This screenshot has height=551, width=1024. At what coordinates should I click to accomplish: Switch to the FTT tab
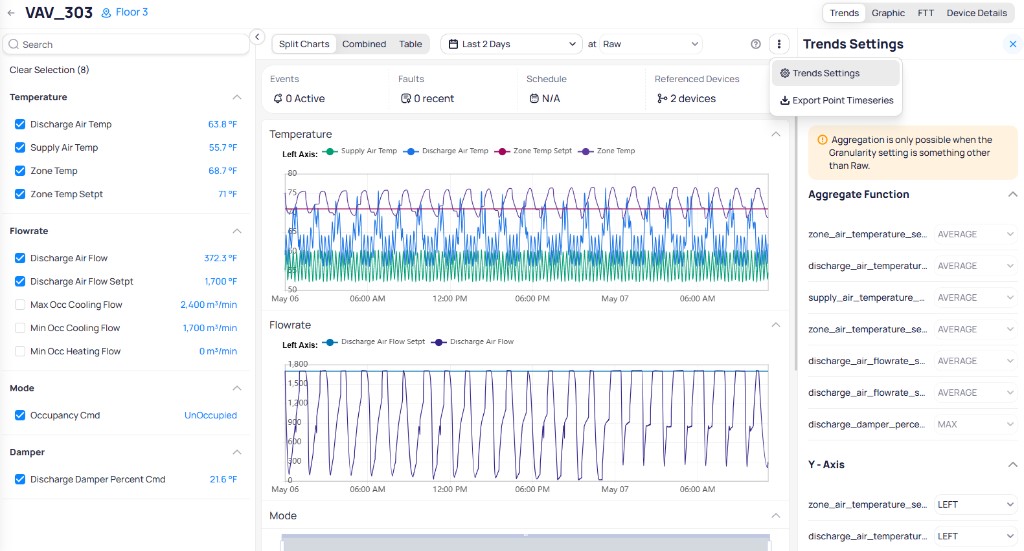[x=925, y=12]
